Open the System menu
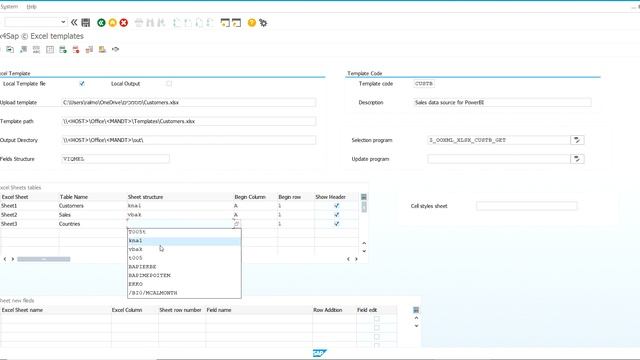The width and height of the screenshot is (640, 360). tap(9, 7)
